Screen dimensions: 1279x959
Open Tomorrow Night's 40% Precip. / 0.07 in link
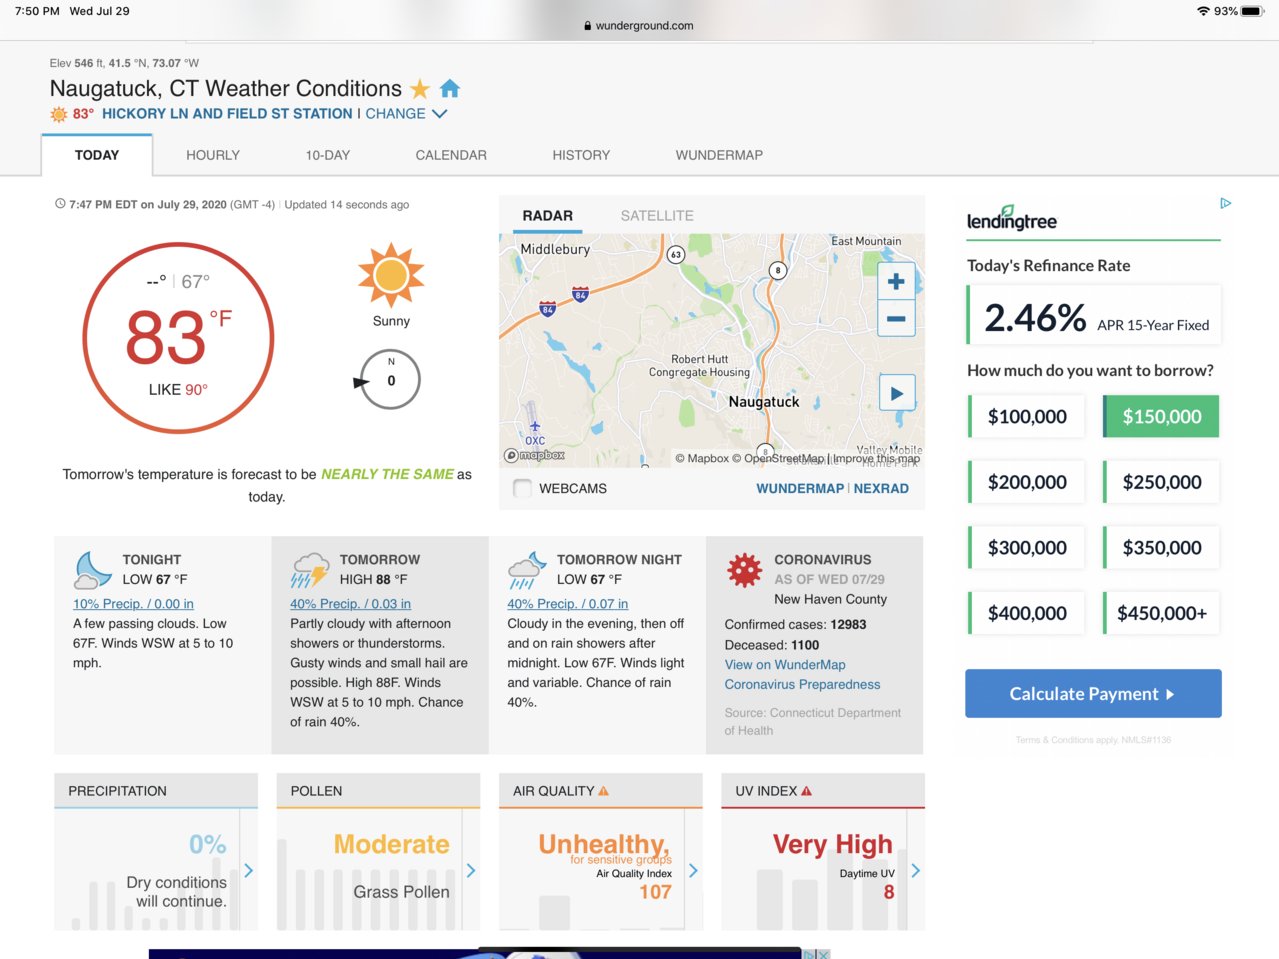pos(567,604)
